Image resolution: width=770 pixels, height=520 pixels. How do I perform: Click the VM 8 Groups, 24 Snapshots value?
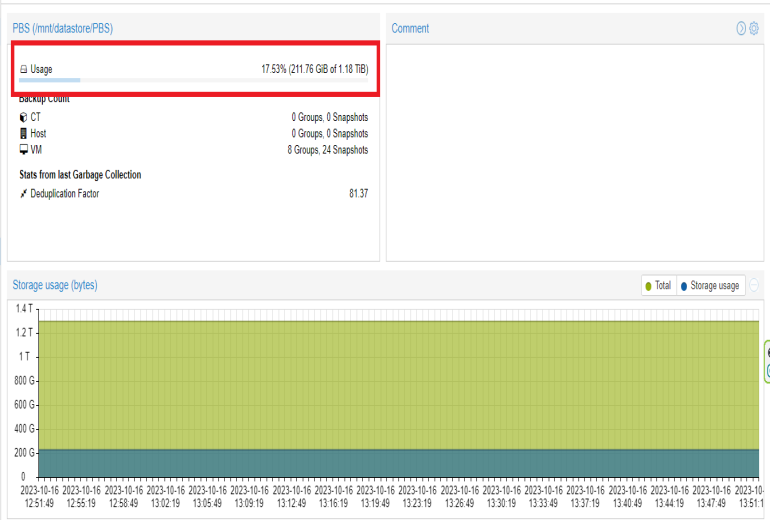[327, 150]
